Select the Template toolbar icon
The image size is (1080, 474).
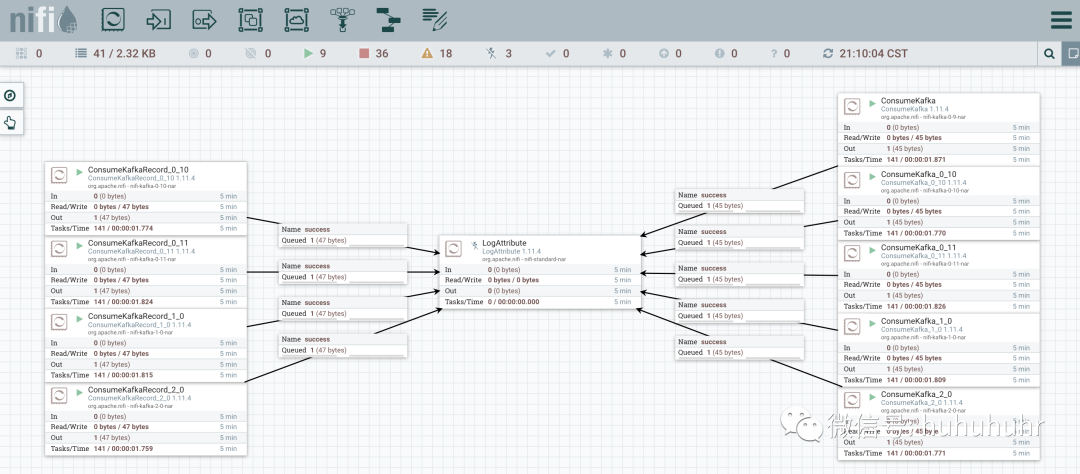click(388, 20)
